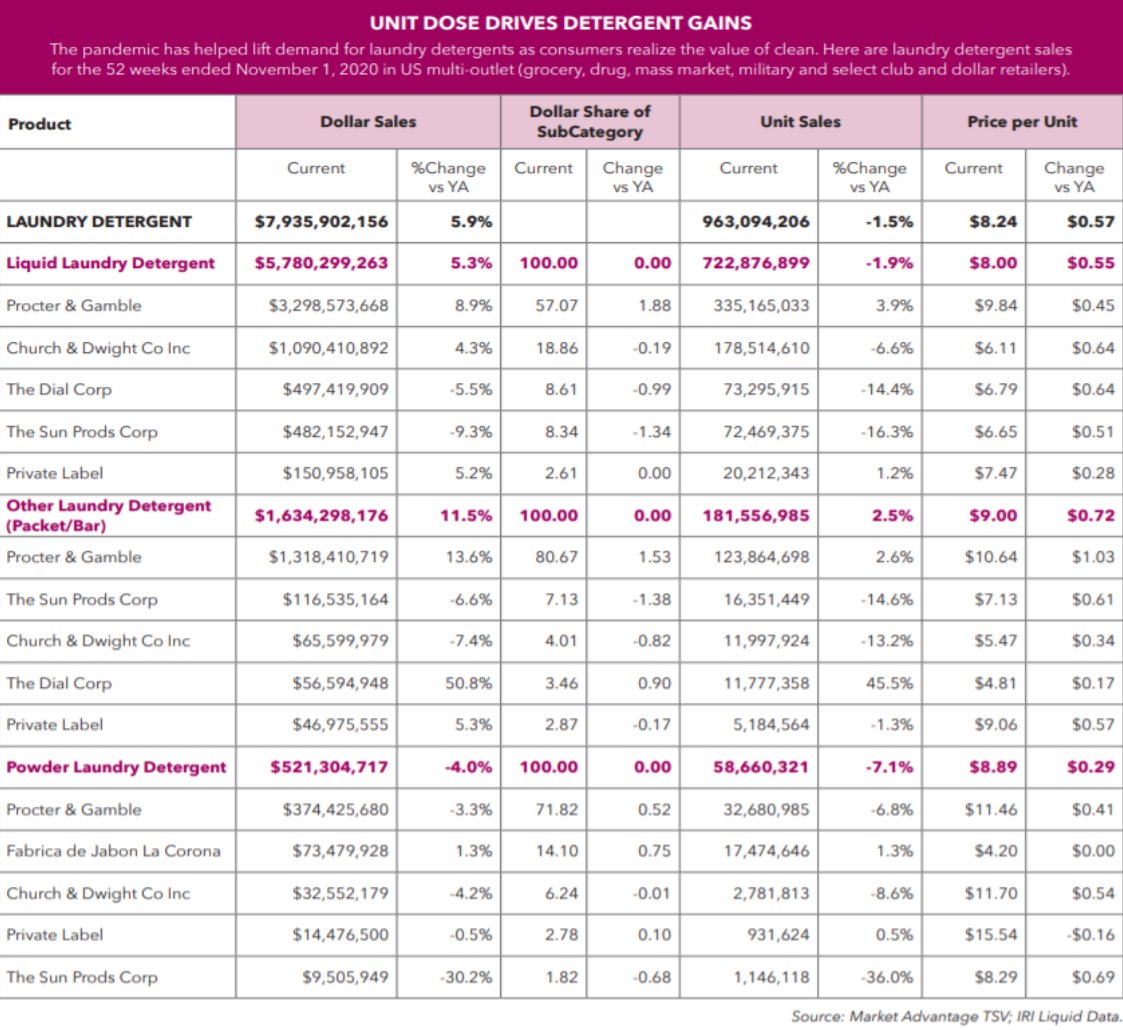The image size is (1123, 1030).
Task: Select the '123,864,698' unit sales cell
Action: point(761,557)
